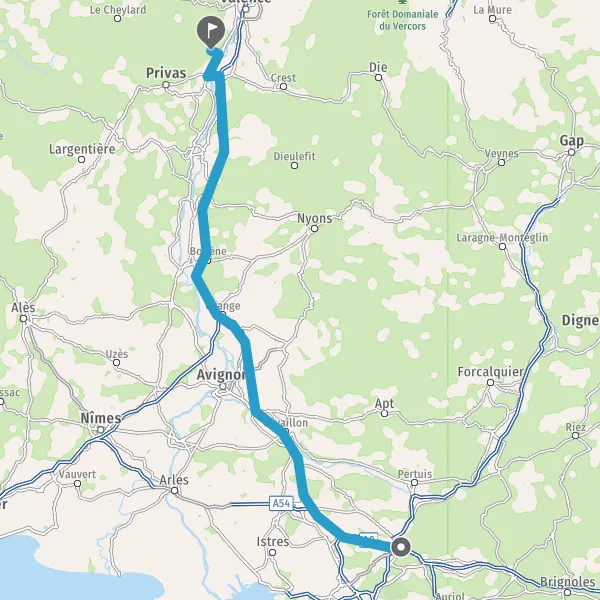Select the Istres town label

(x=272, y=541)
